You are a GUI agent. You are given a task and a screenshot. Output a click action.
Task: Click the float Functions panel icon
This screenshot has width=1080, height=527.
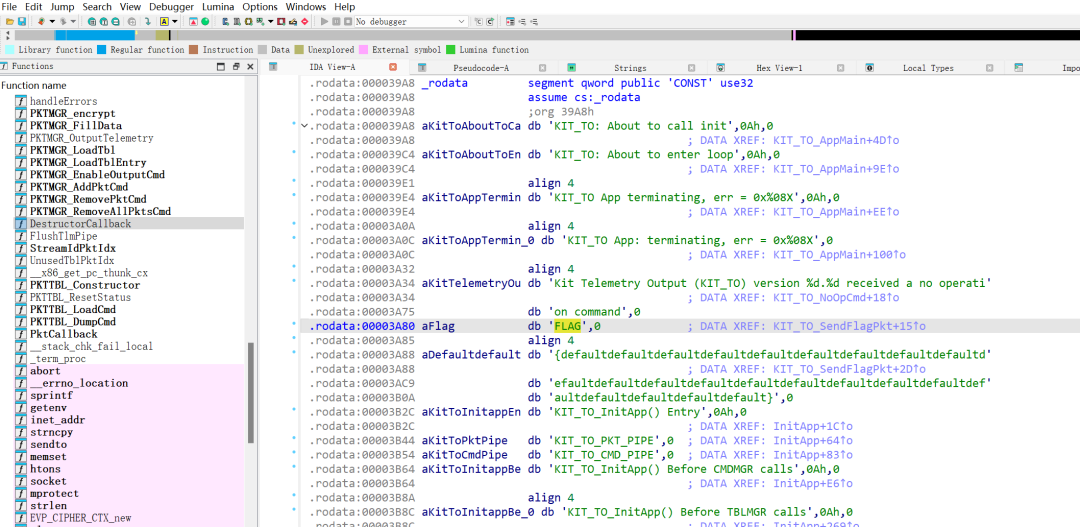click(236, 67)
